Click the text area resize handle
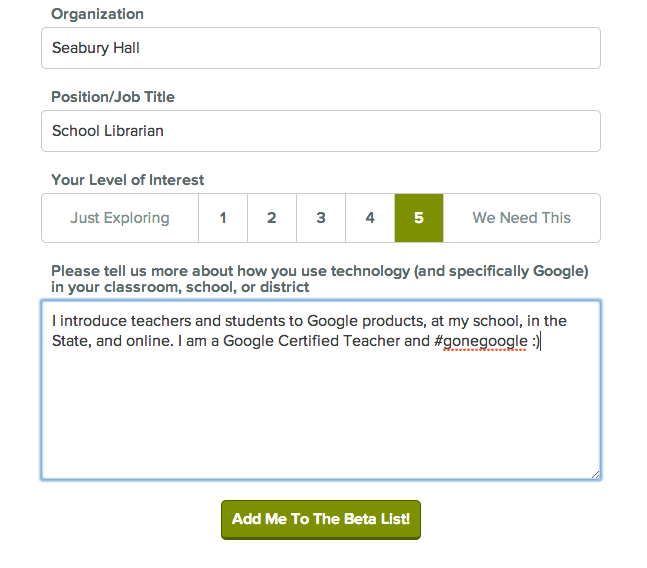The width and height of the screenshot is (647, 568). pyautogui.click(x=595, y=475)
